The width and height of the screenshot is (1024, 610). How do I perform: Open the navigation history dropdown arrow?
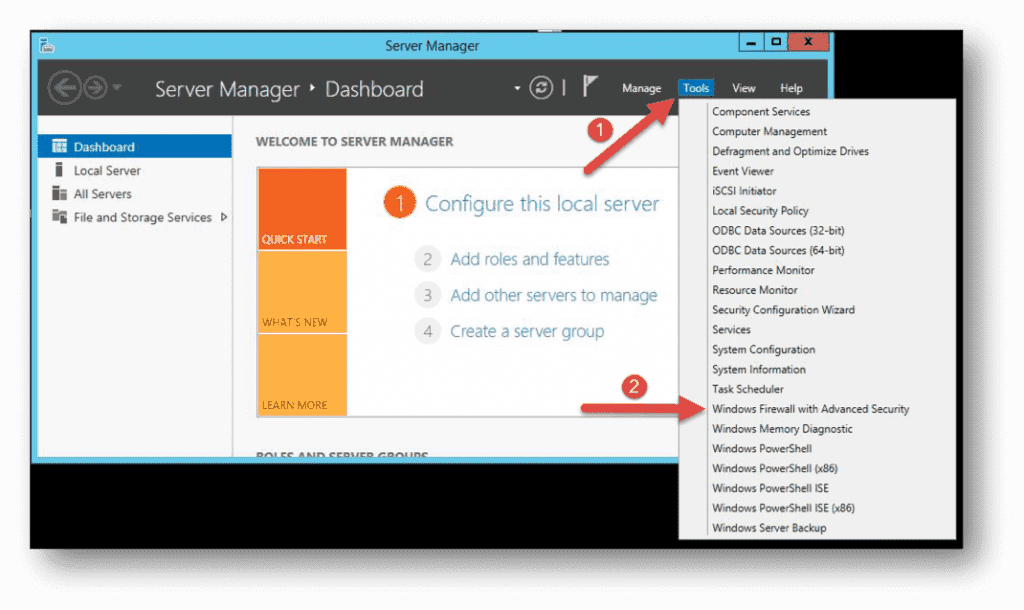[117, 88]
